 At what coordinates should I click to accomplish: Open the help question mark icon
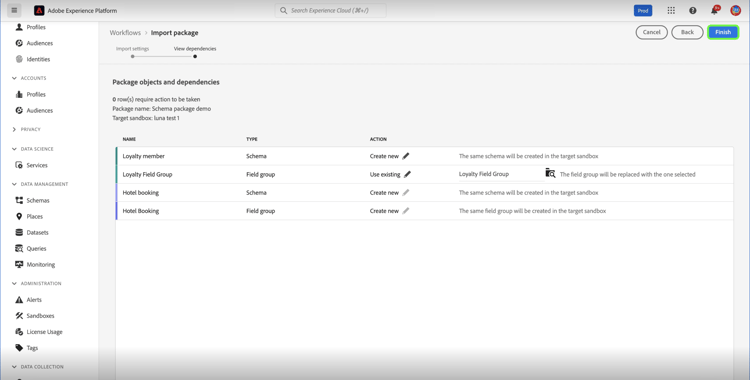(693, 11)
